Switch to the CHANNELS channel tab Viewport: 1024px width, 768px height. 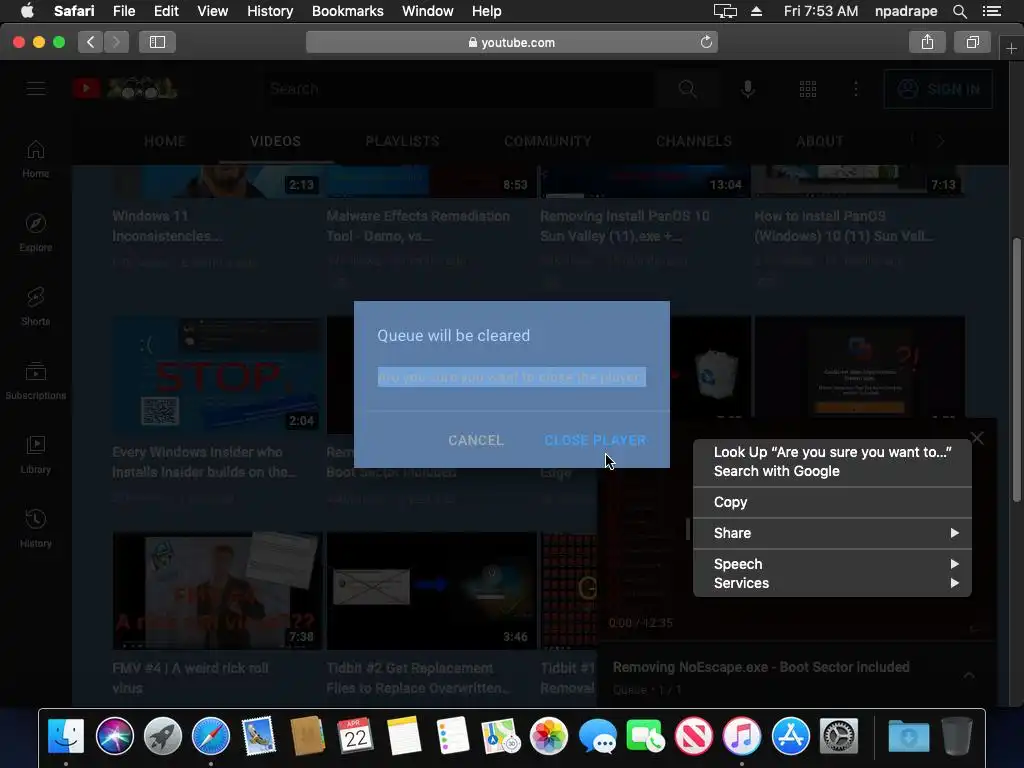click(x=694, y=141)
